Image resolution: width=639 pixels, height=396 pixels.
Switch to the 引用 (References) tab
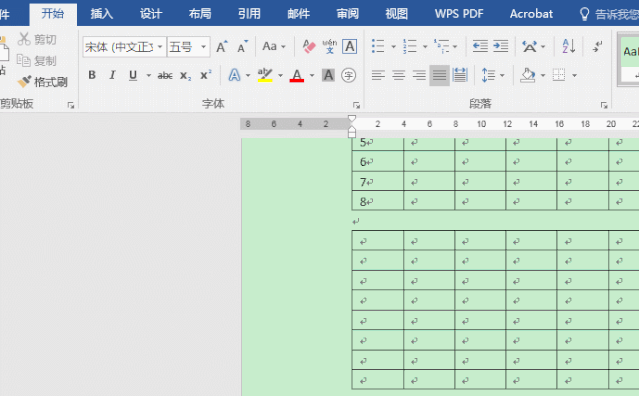[249, 14]
